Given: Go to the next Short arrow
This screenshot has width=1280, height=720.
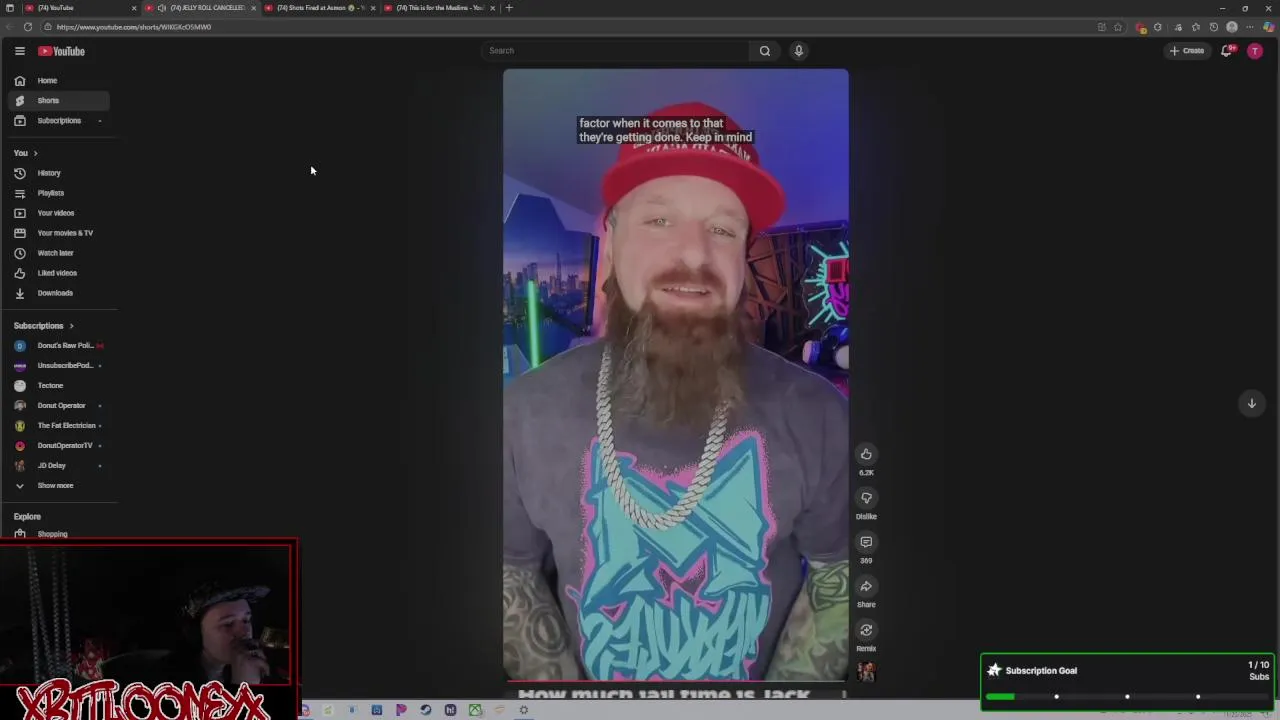Looking at the screenshot, I should [x=1251, y=403].
